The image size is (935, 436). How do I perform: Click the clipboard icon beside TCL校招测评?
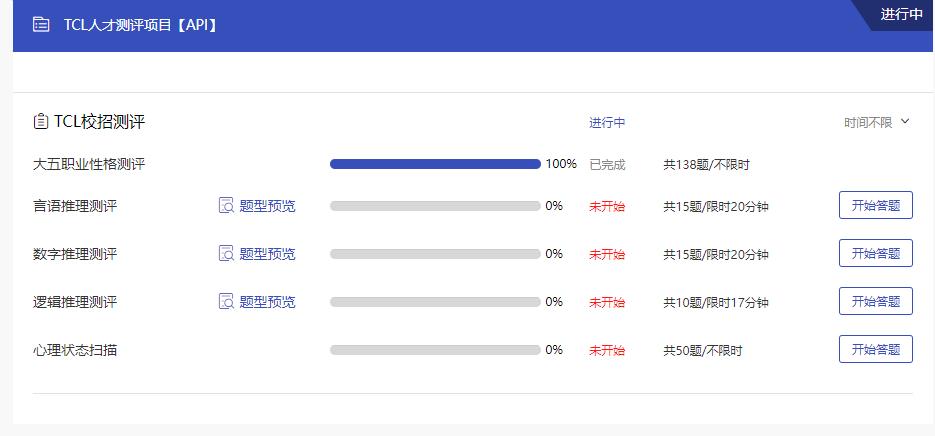(x=40, y=122)
